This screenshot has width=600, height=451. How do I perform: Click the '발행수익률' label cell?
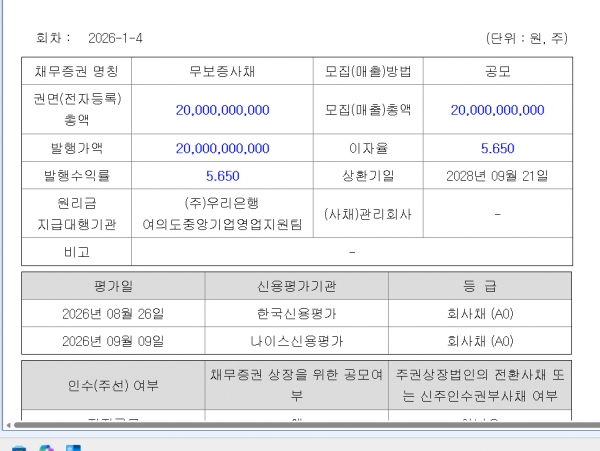(77, 175)
